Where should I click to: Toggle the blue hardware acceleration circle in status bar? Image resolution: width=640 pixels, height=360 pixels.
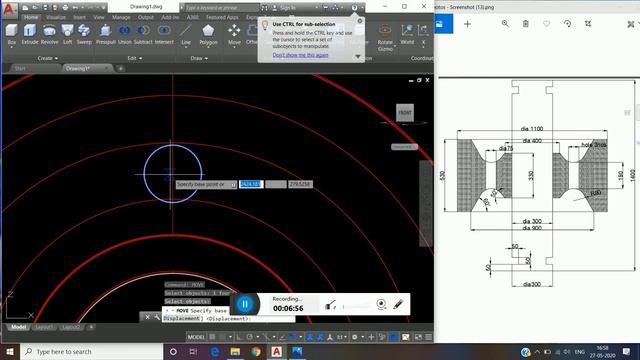393,337
